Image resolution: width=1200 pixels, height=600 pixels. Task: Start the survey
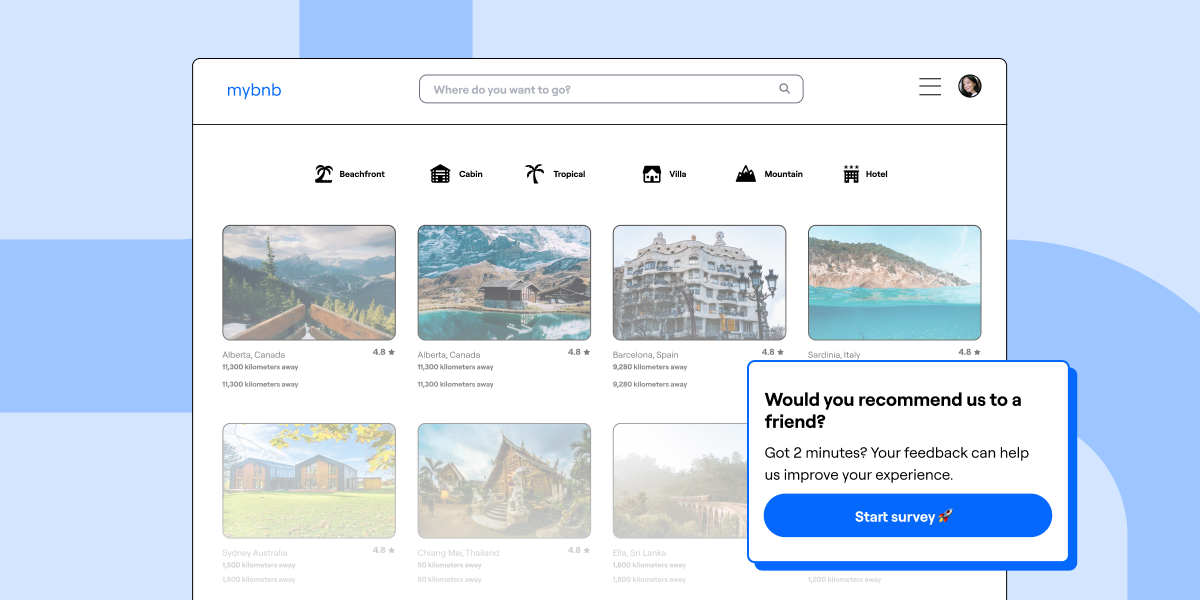pyautogui.click(x=908, y=516)
